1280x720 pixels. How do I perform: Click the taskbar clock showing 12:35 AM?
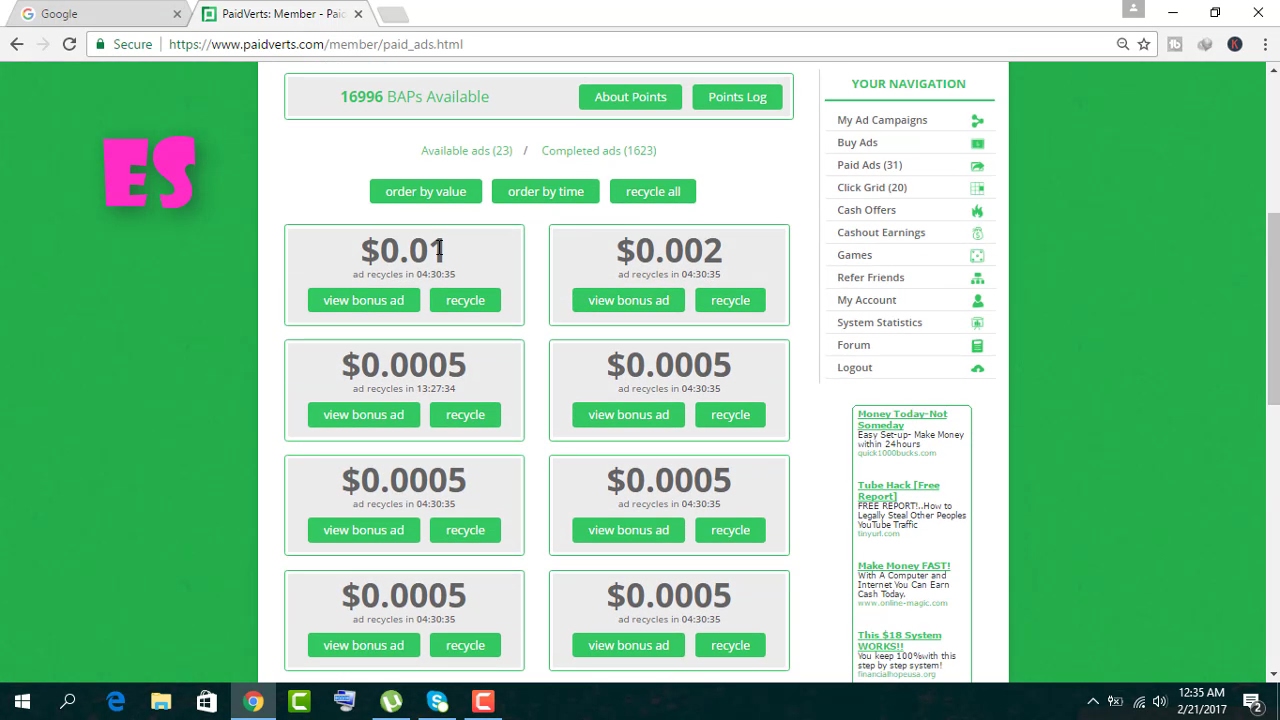(1201, 701)
